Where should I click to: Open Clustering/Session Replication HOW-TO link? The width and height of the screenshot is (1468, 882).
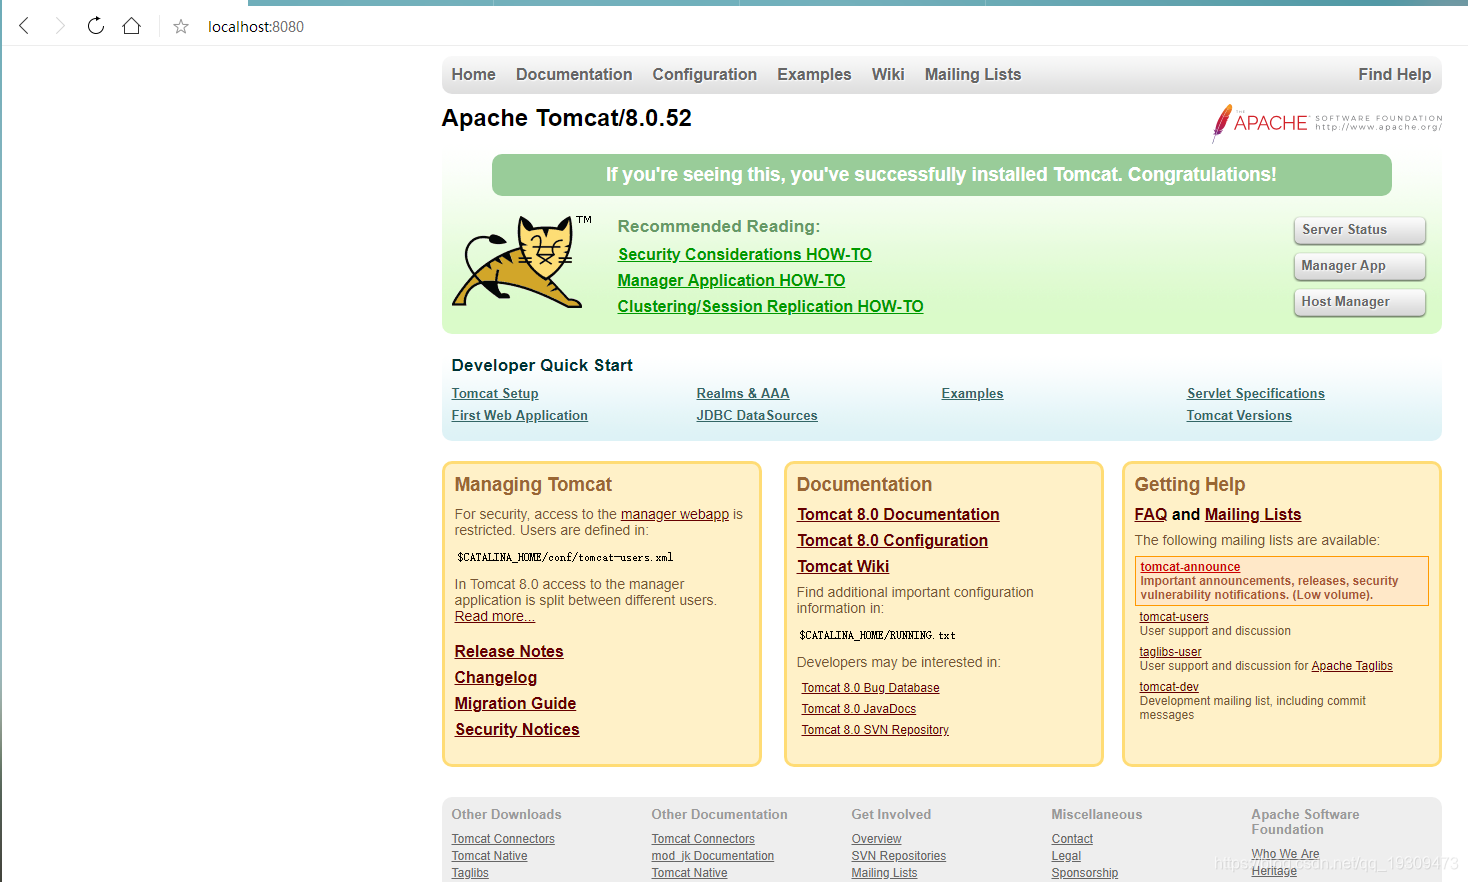tap(770, 307)
